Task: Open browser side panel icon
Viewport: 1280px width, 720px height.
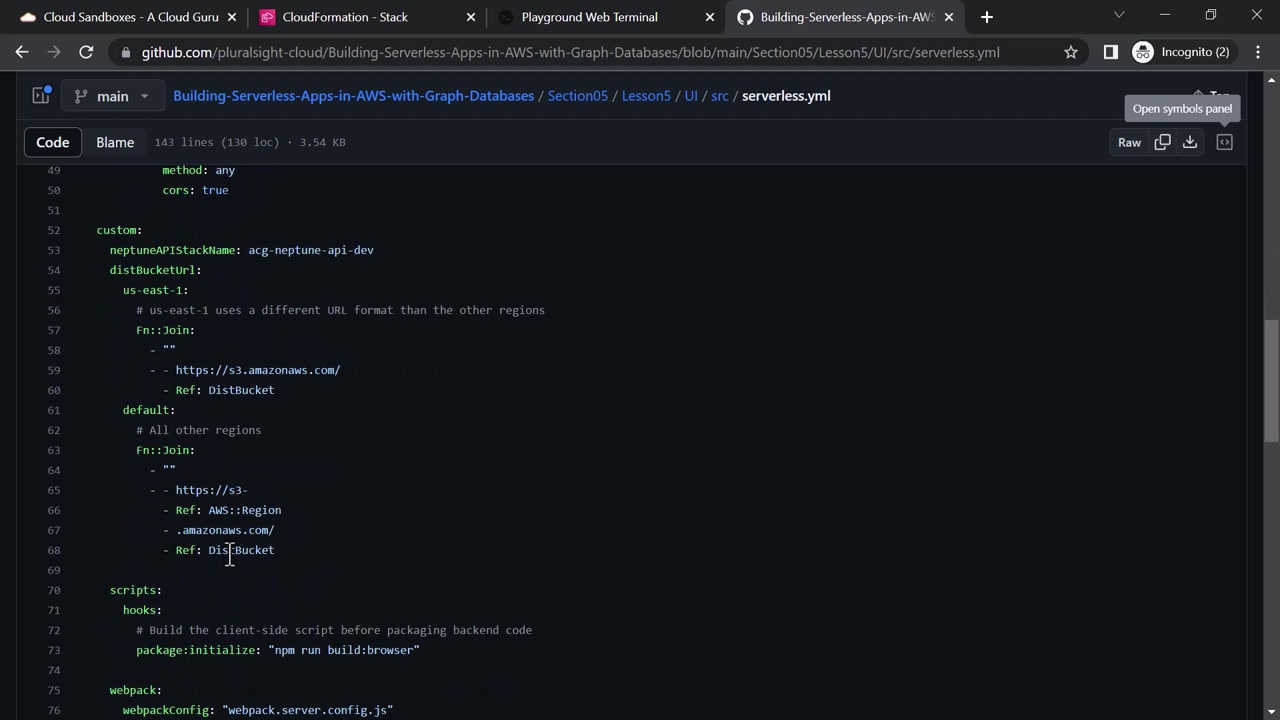Action: click(x=1110, y=52)
